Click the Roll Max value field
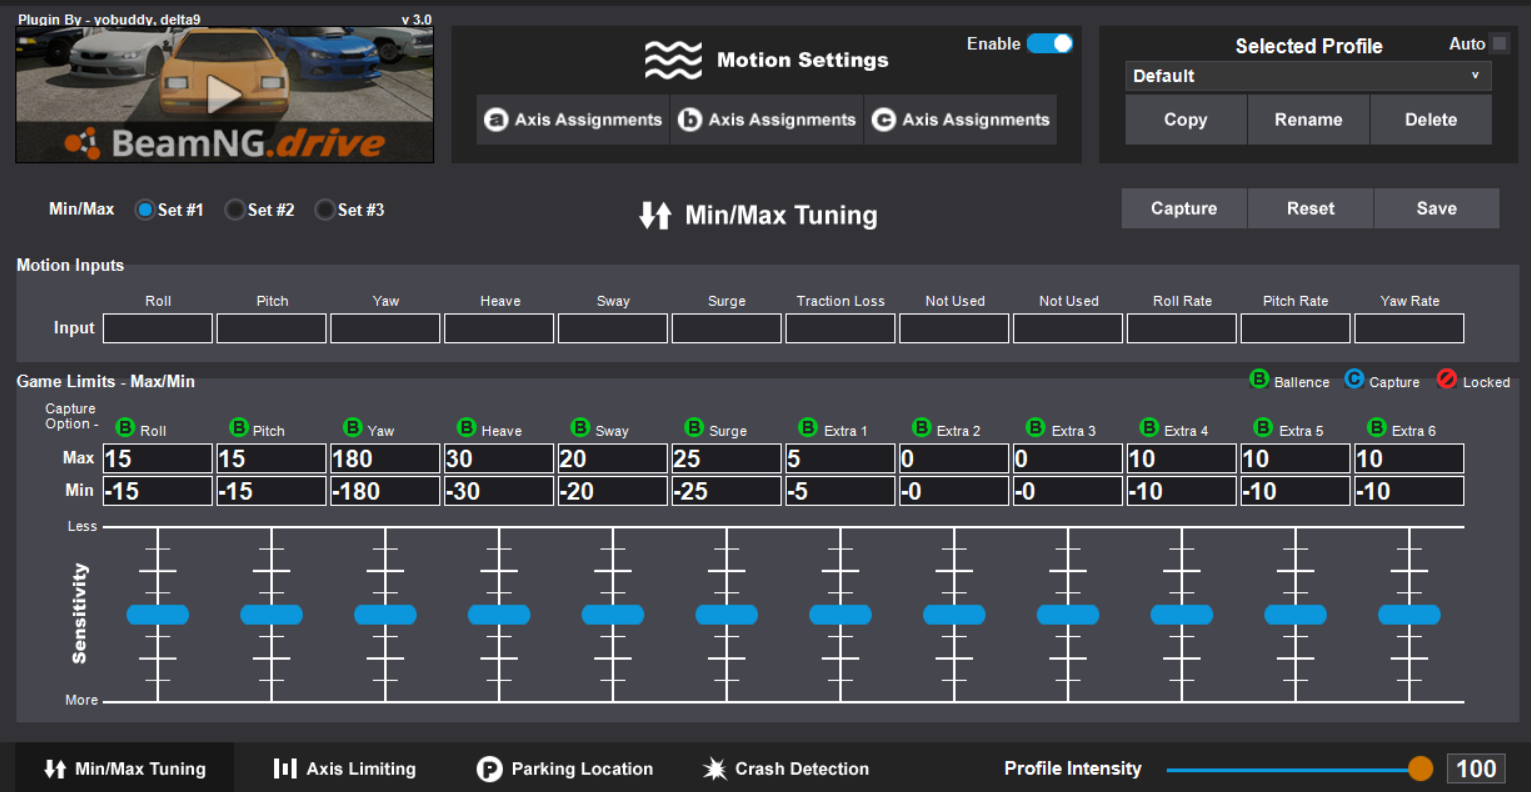Screen dimensions: 1531x792 158,459
